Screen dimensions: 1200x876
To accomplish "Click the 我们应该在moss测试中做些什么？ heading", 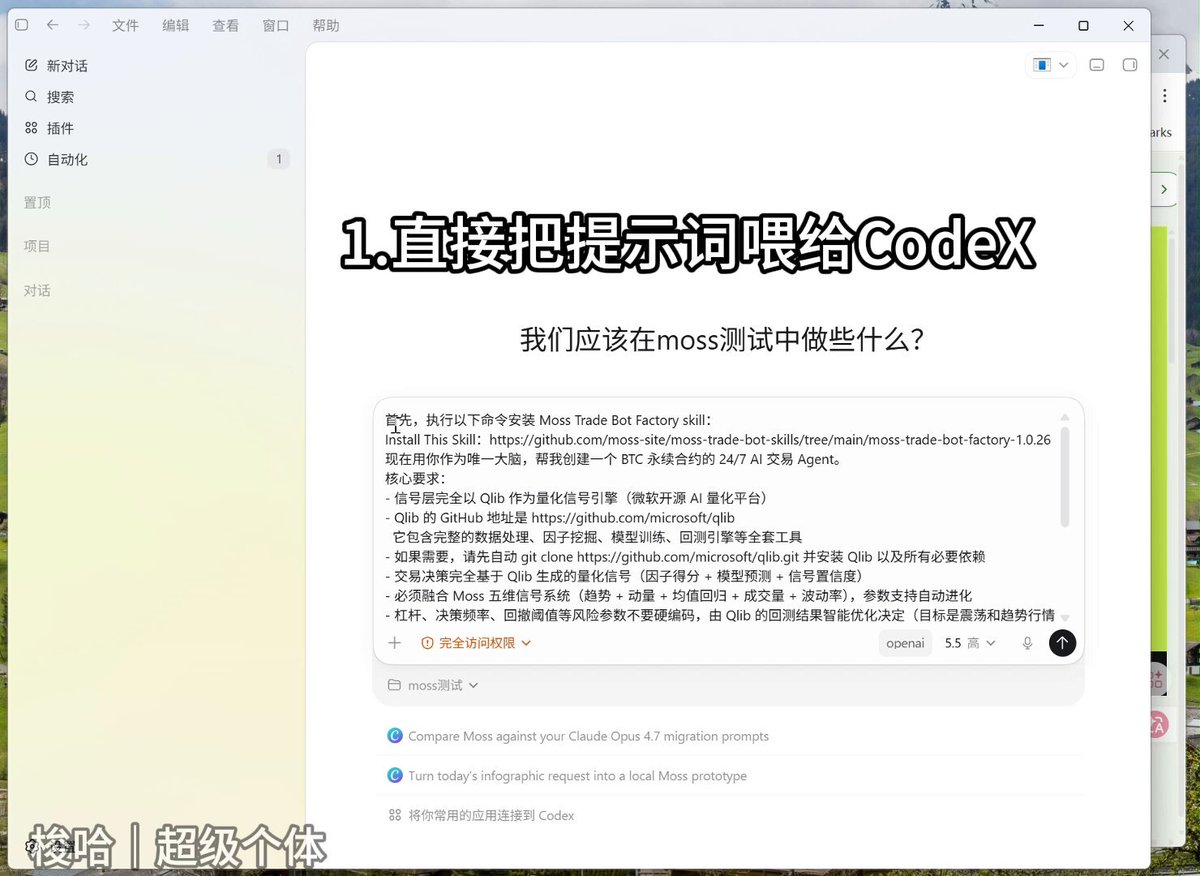I will click(x=722, y=339).
